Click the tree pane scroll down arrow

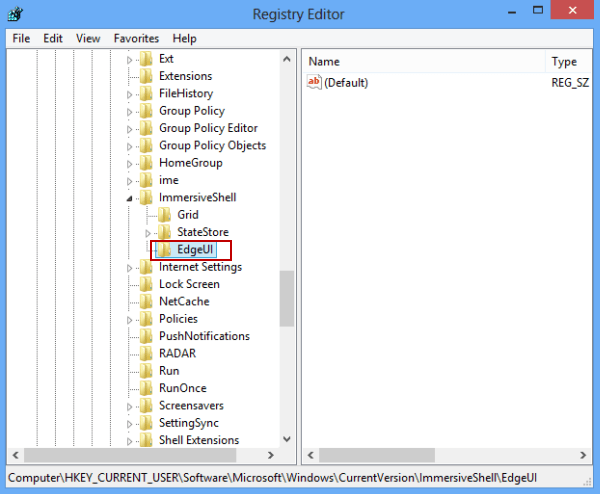287,439
